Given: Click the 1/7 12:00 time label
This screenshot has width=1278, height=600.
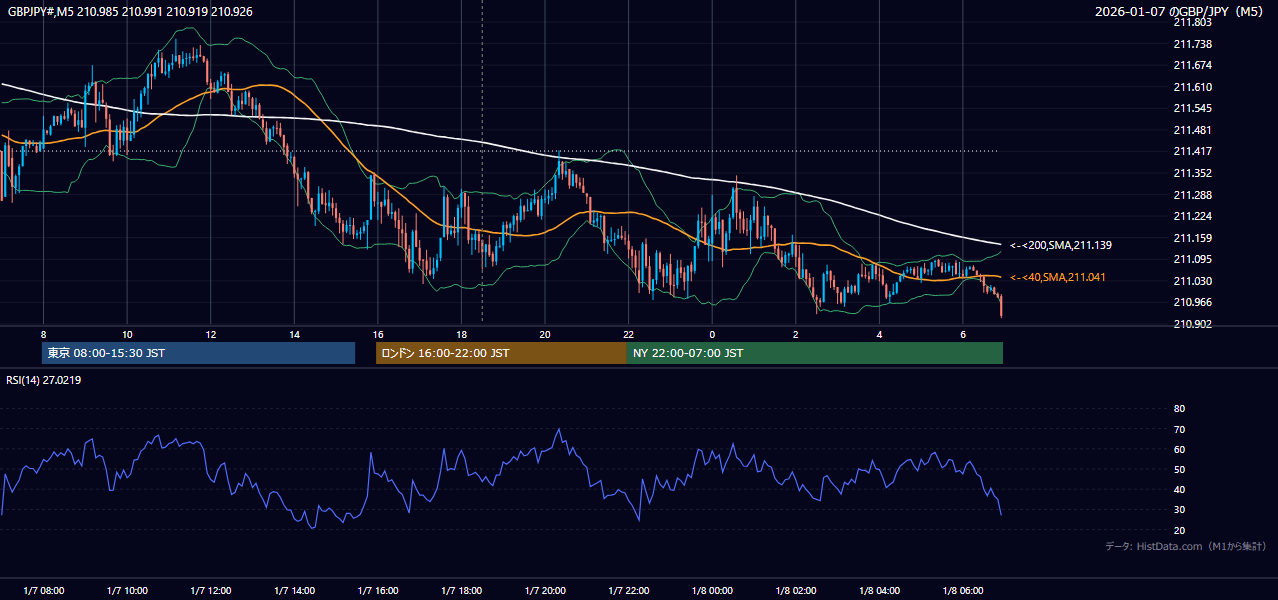Looking at the screenshot, I should (x=210, y=590).
